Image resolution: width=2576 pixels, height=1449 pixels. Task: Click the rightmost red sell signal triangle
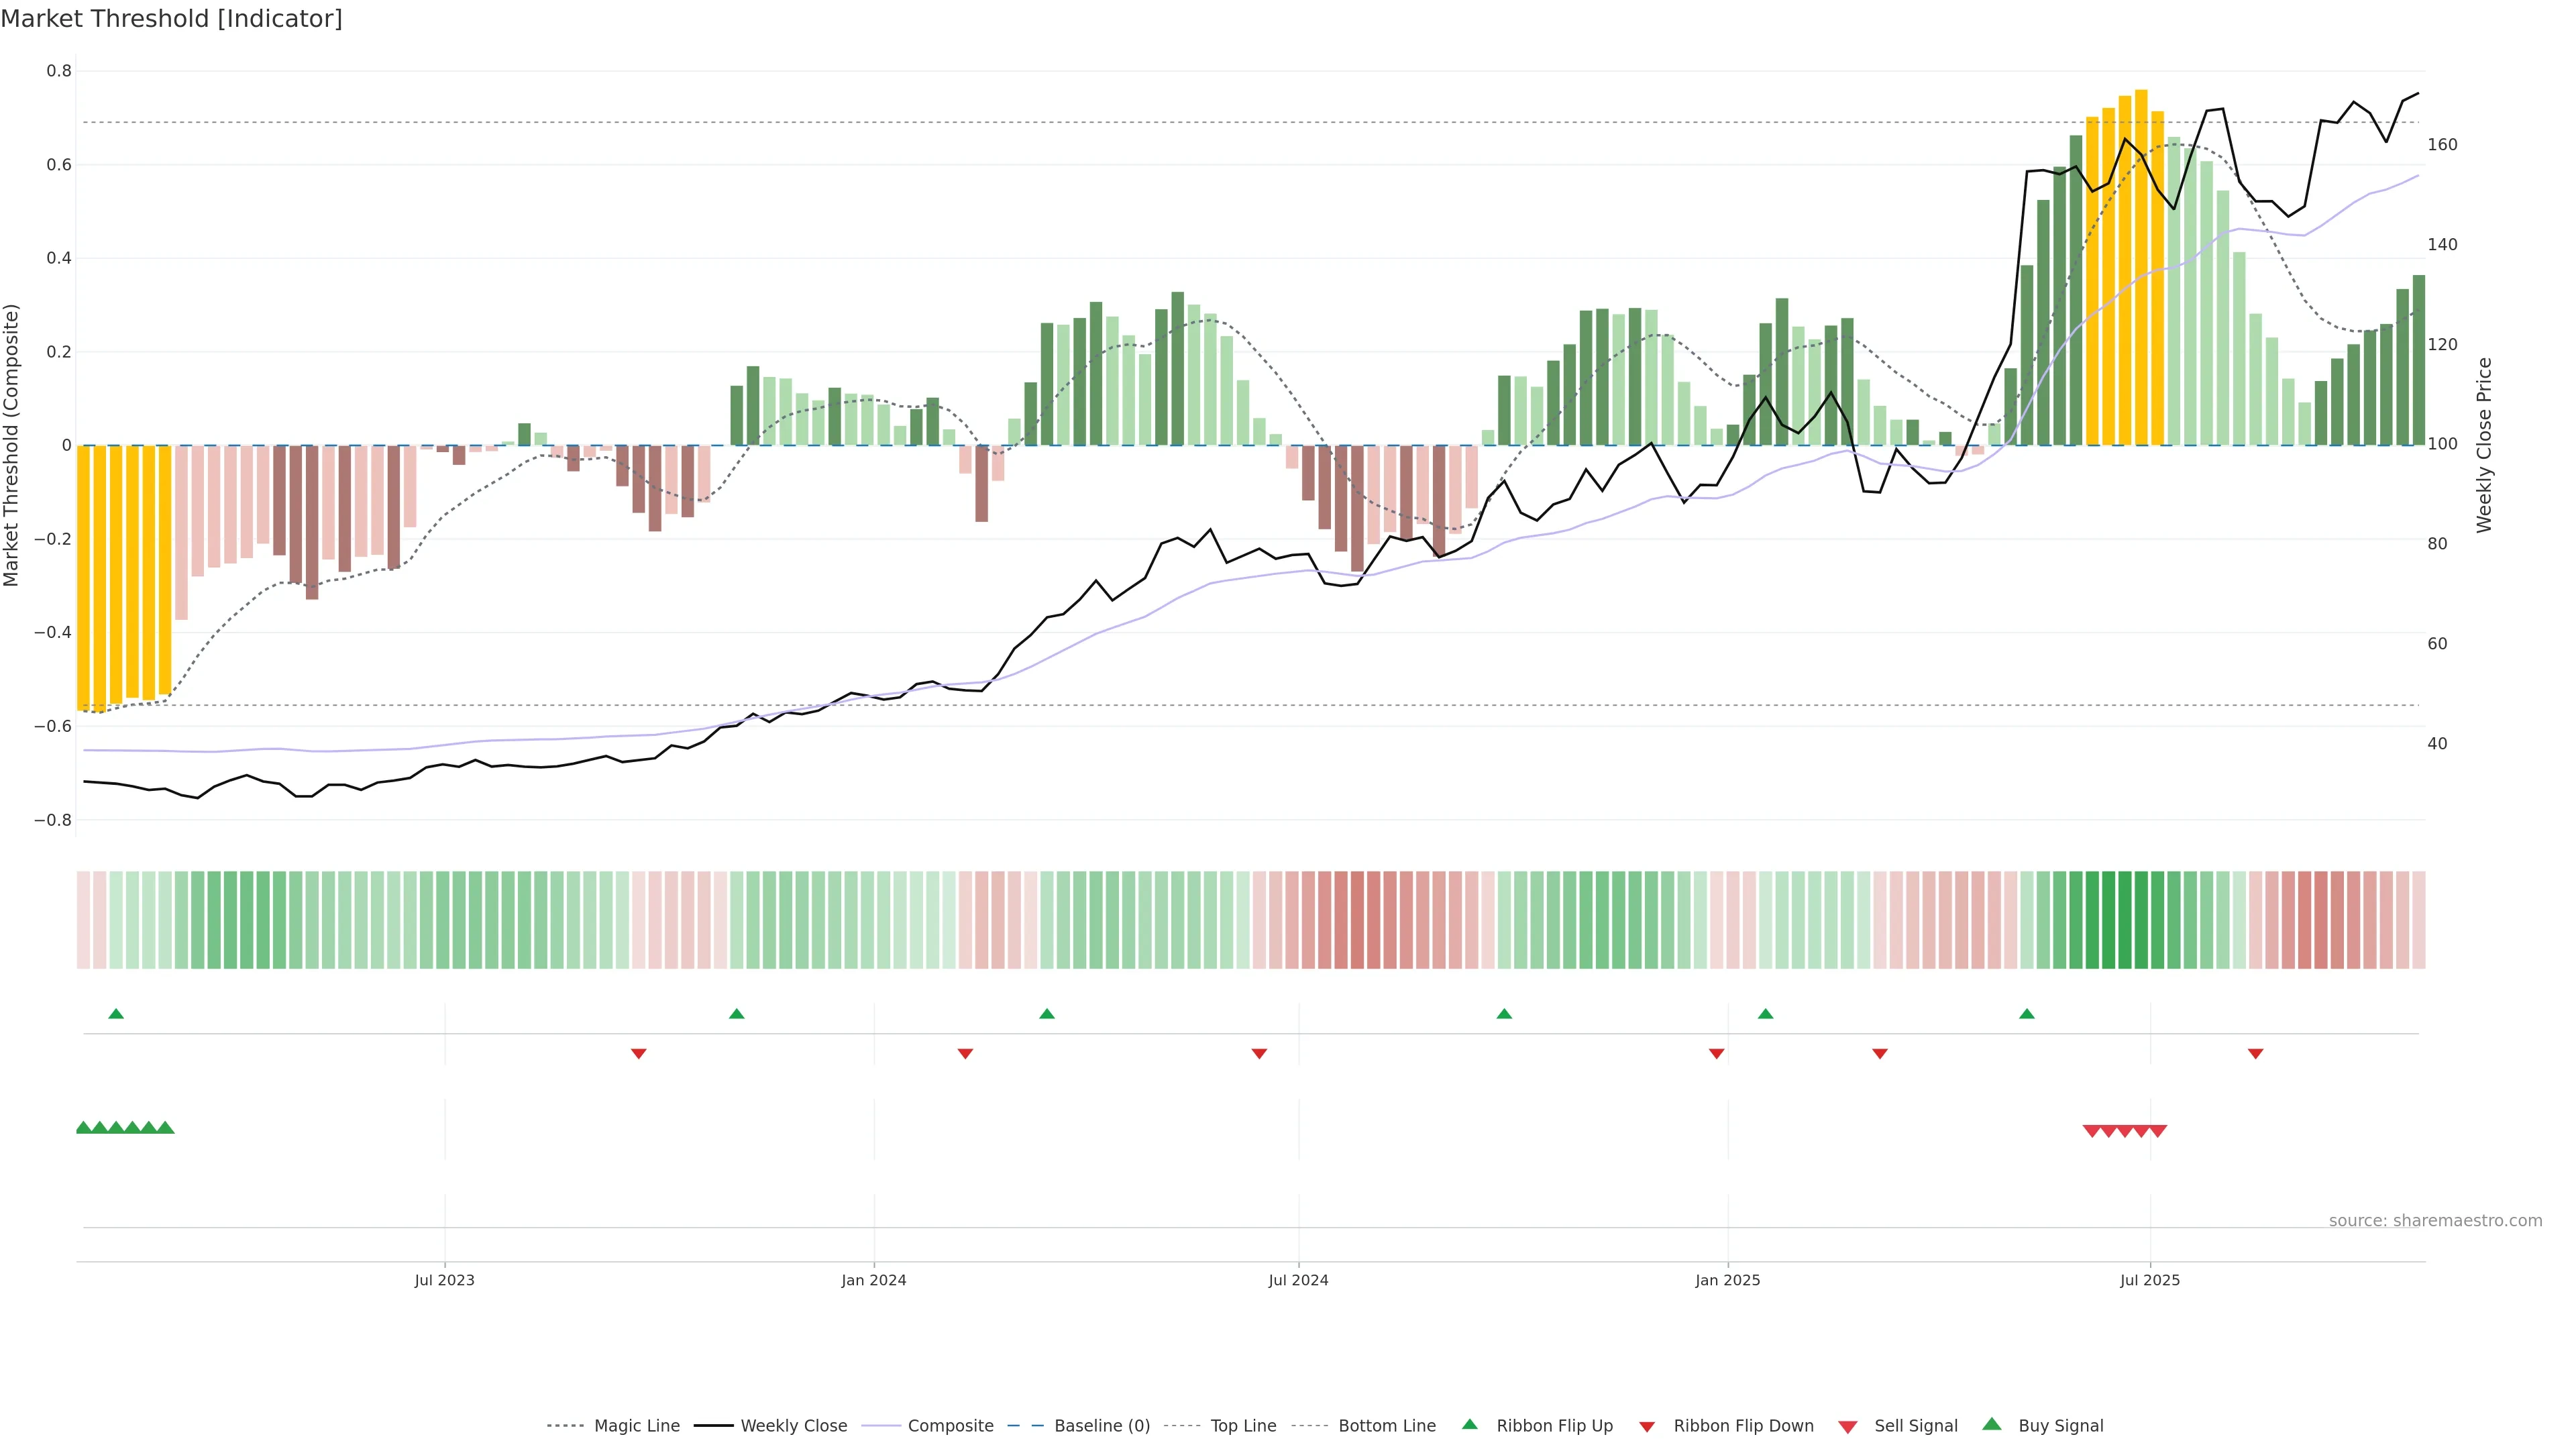point(2158,1131)
